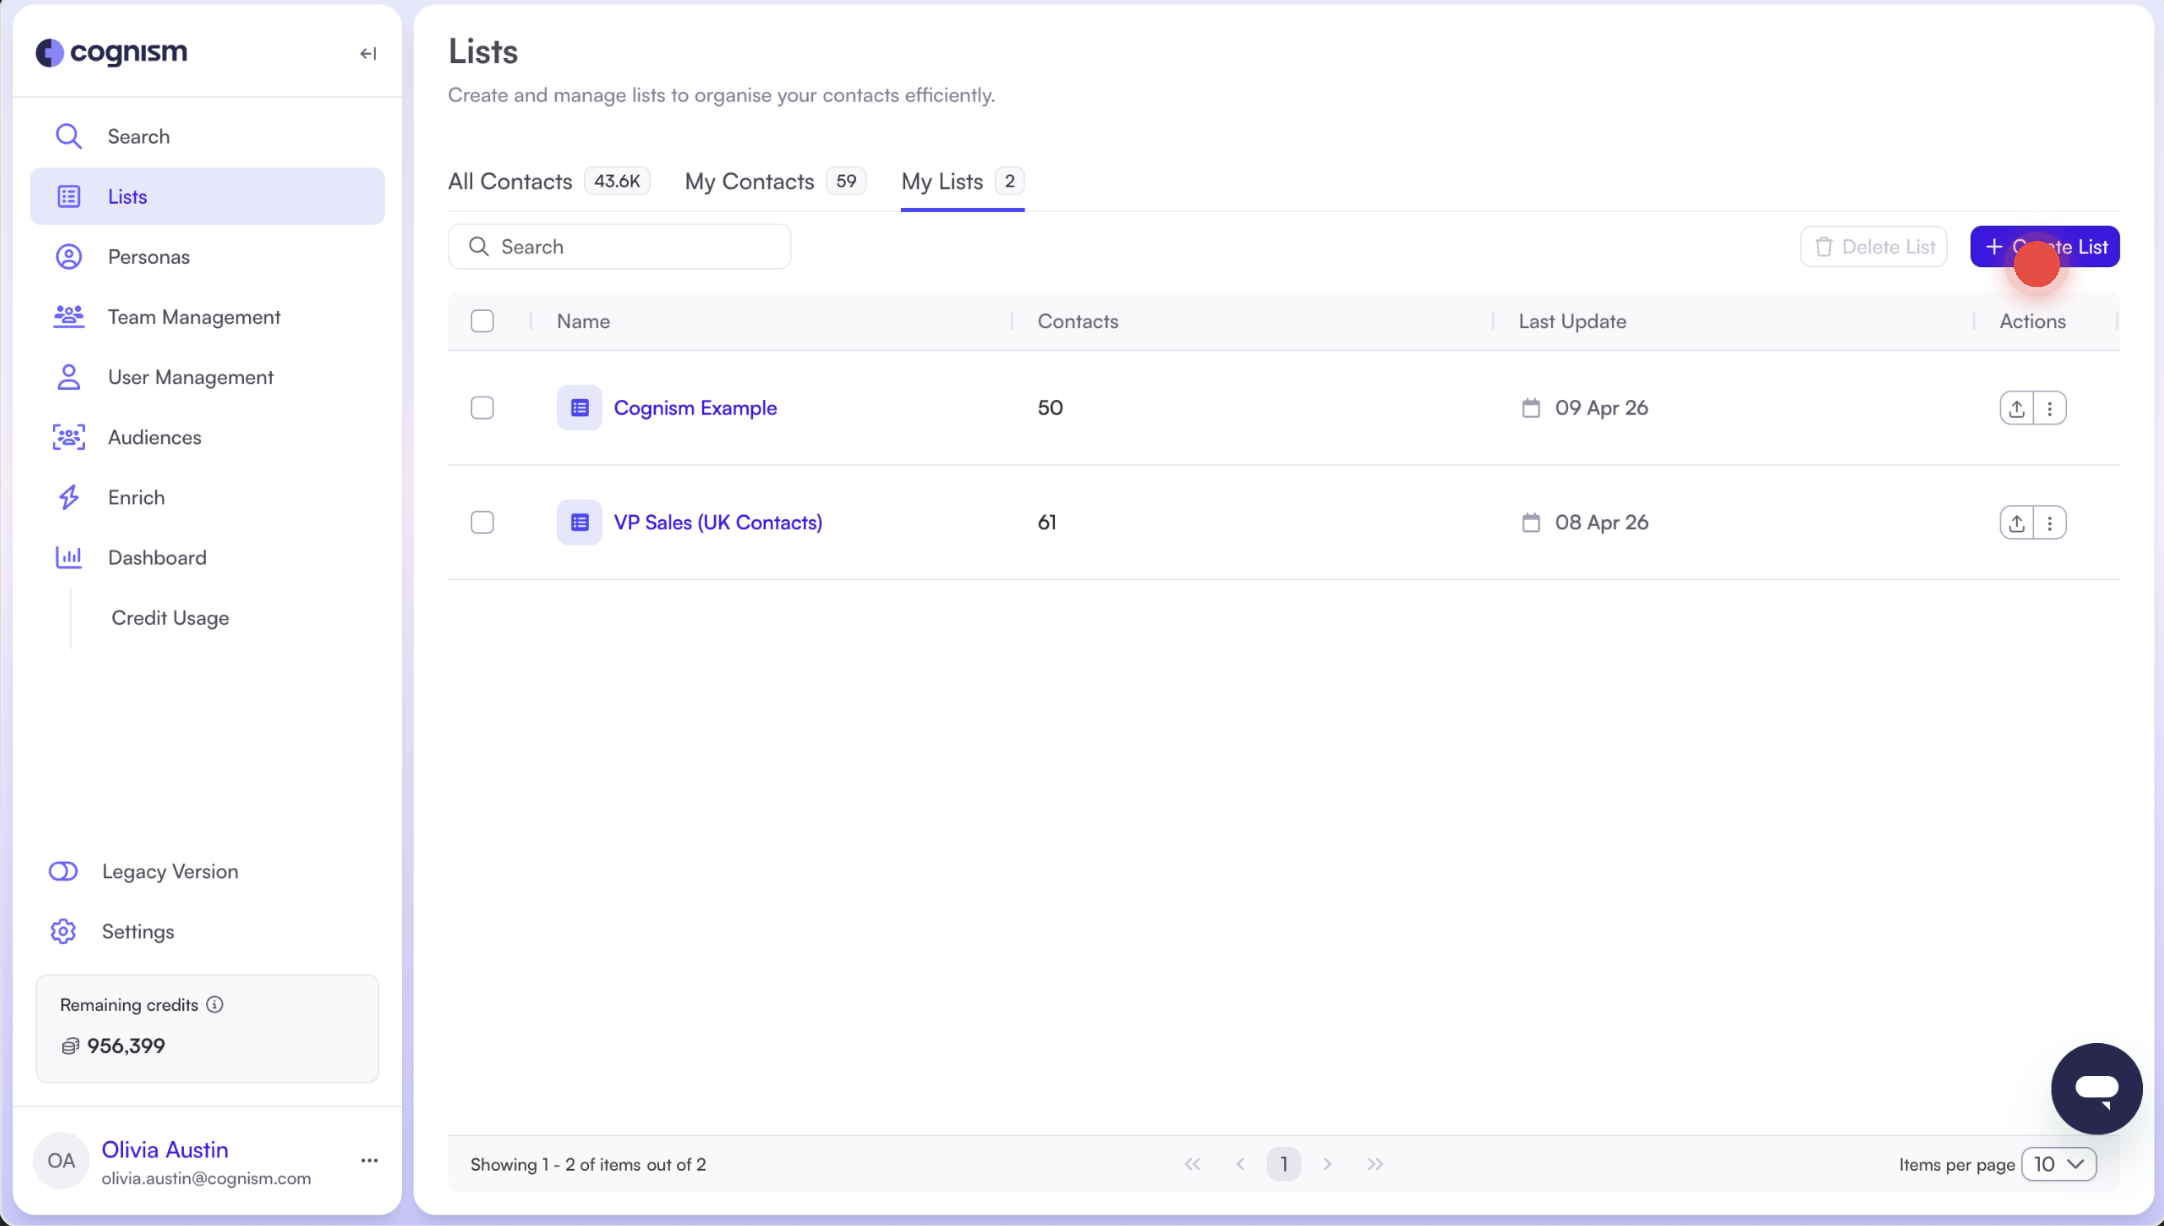Open the Dashboard chart icon
This screenshot has width=2164, height=1226.
point(68,557)
